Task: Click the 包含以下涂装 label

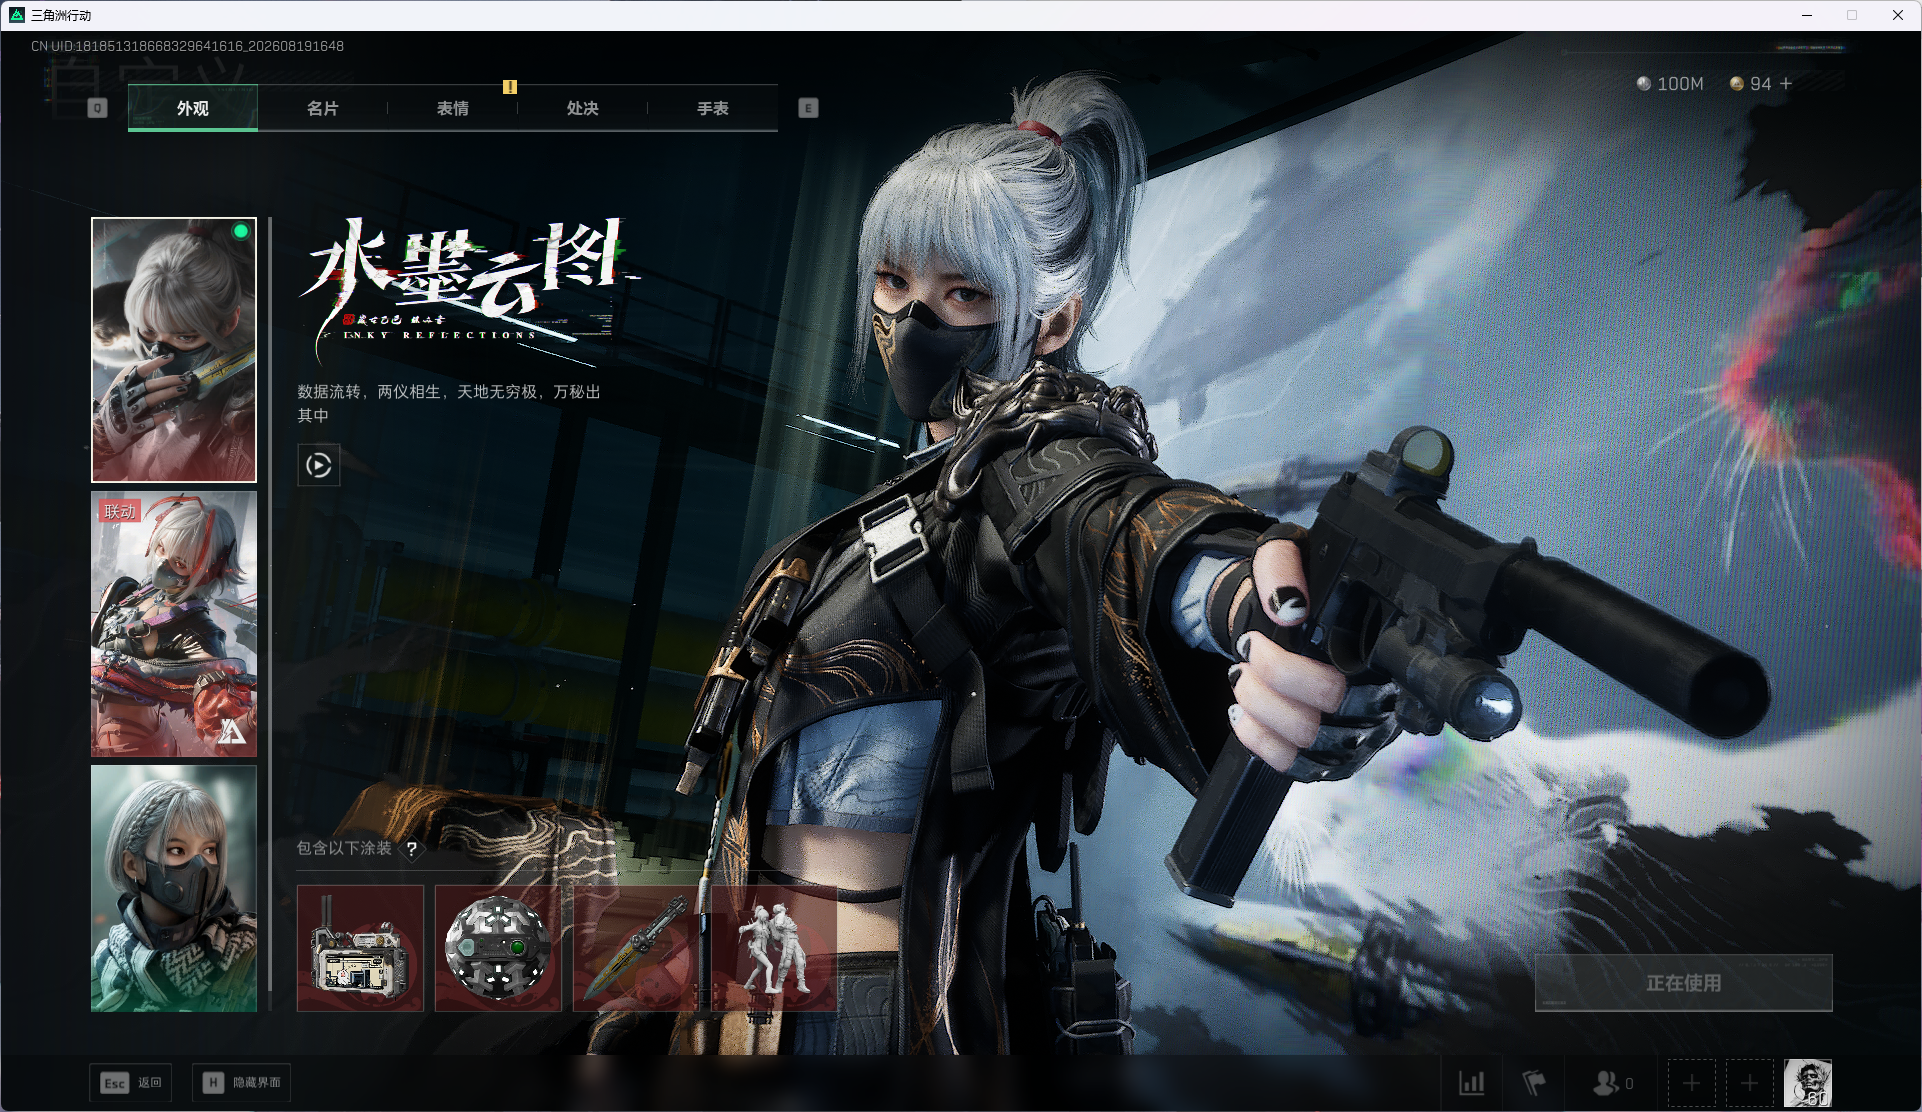Action: [344, 848]
